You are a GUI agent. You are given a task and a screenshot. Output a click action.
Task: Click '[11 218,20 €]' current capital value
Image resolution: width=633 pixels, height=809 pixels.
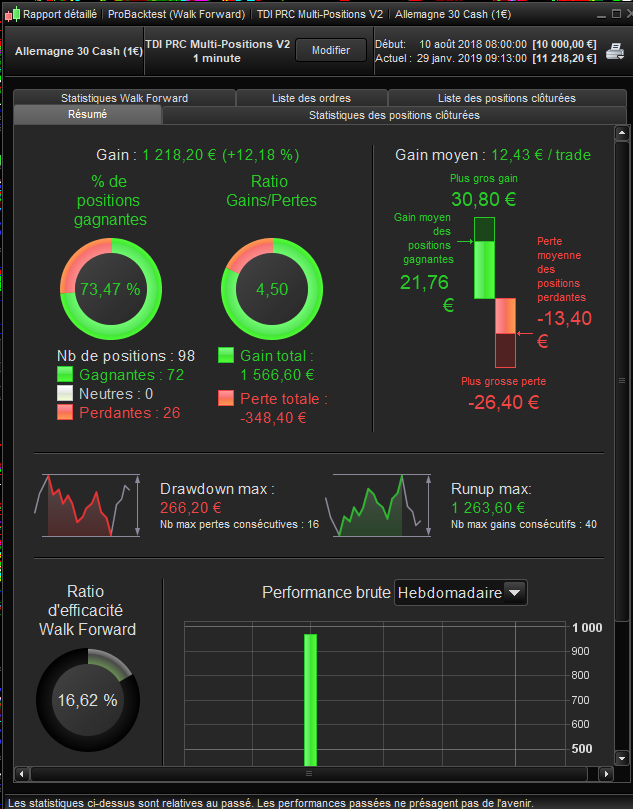(564, 58)
